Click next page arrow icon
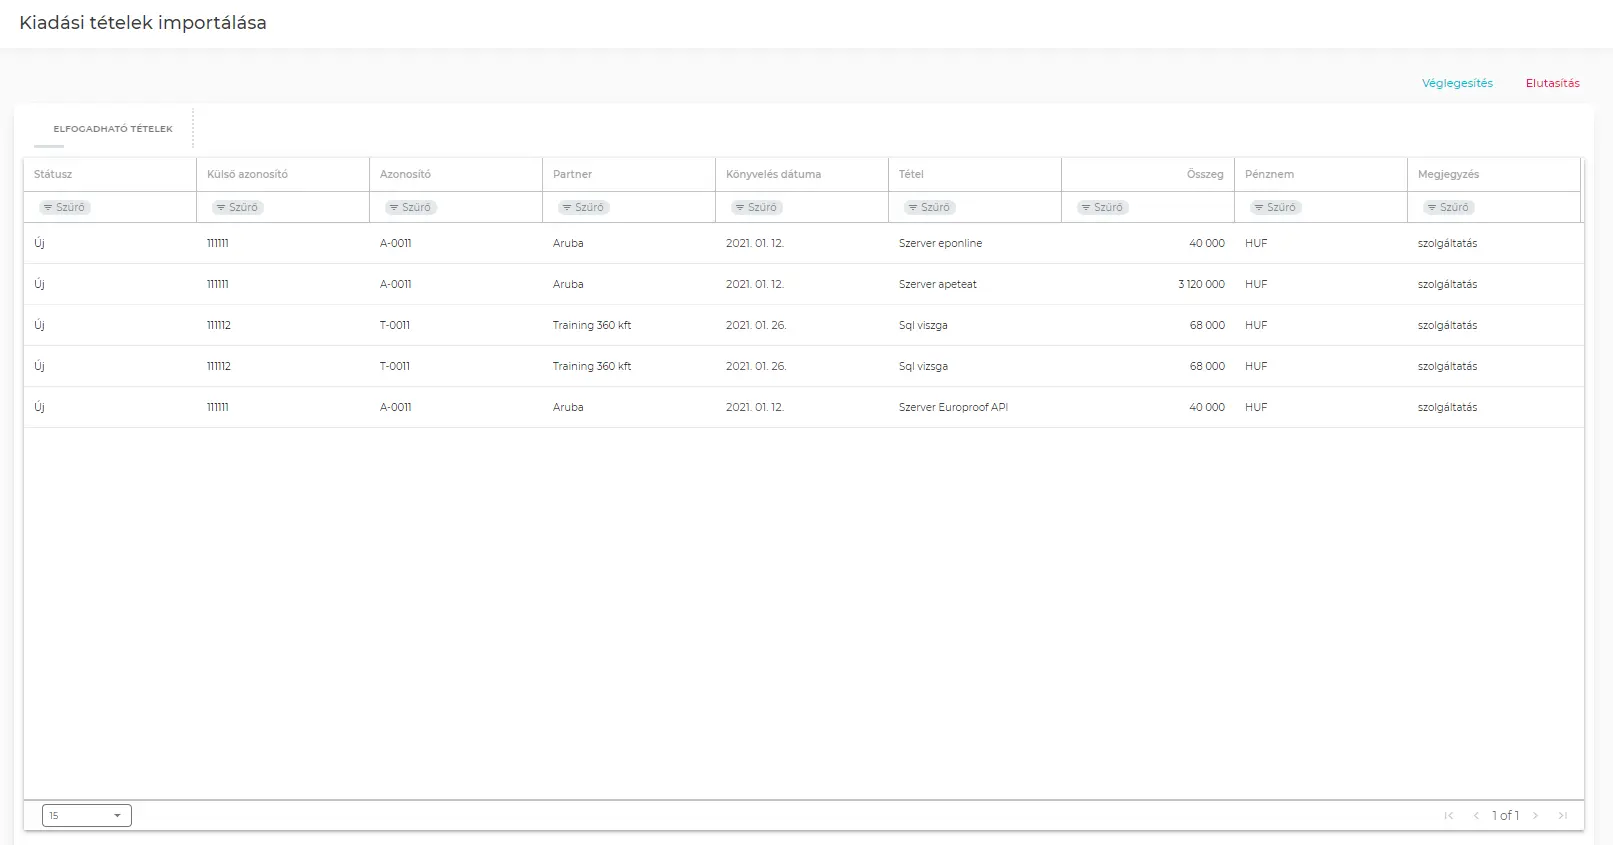The image size is (1613, 845). point(1536,816)
